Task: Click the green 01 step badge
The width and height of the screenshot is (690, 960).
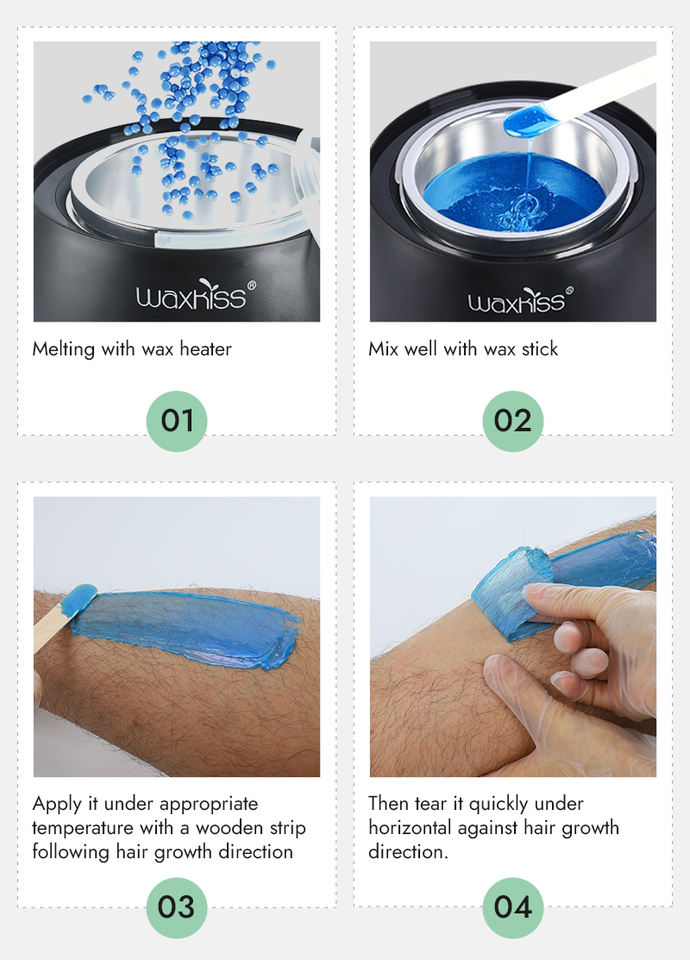Action: [177, 421]
